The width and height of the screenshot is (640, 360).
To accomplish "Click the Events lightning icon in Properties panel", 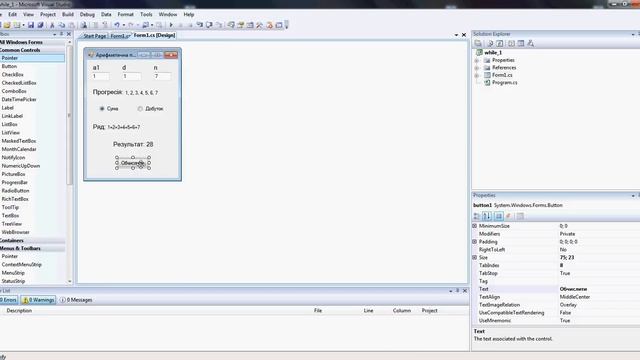I will click(x=509, y=216).
